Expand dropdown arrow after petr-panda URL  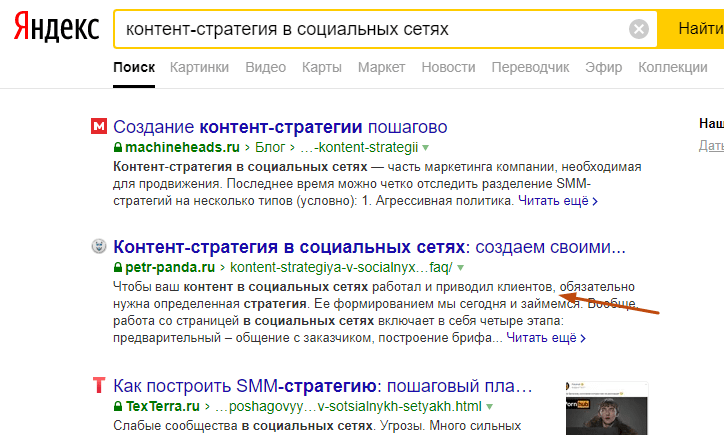tap(460, 268)
